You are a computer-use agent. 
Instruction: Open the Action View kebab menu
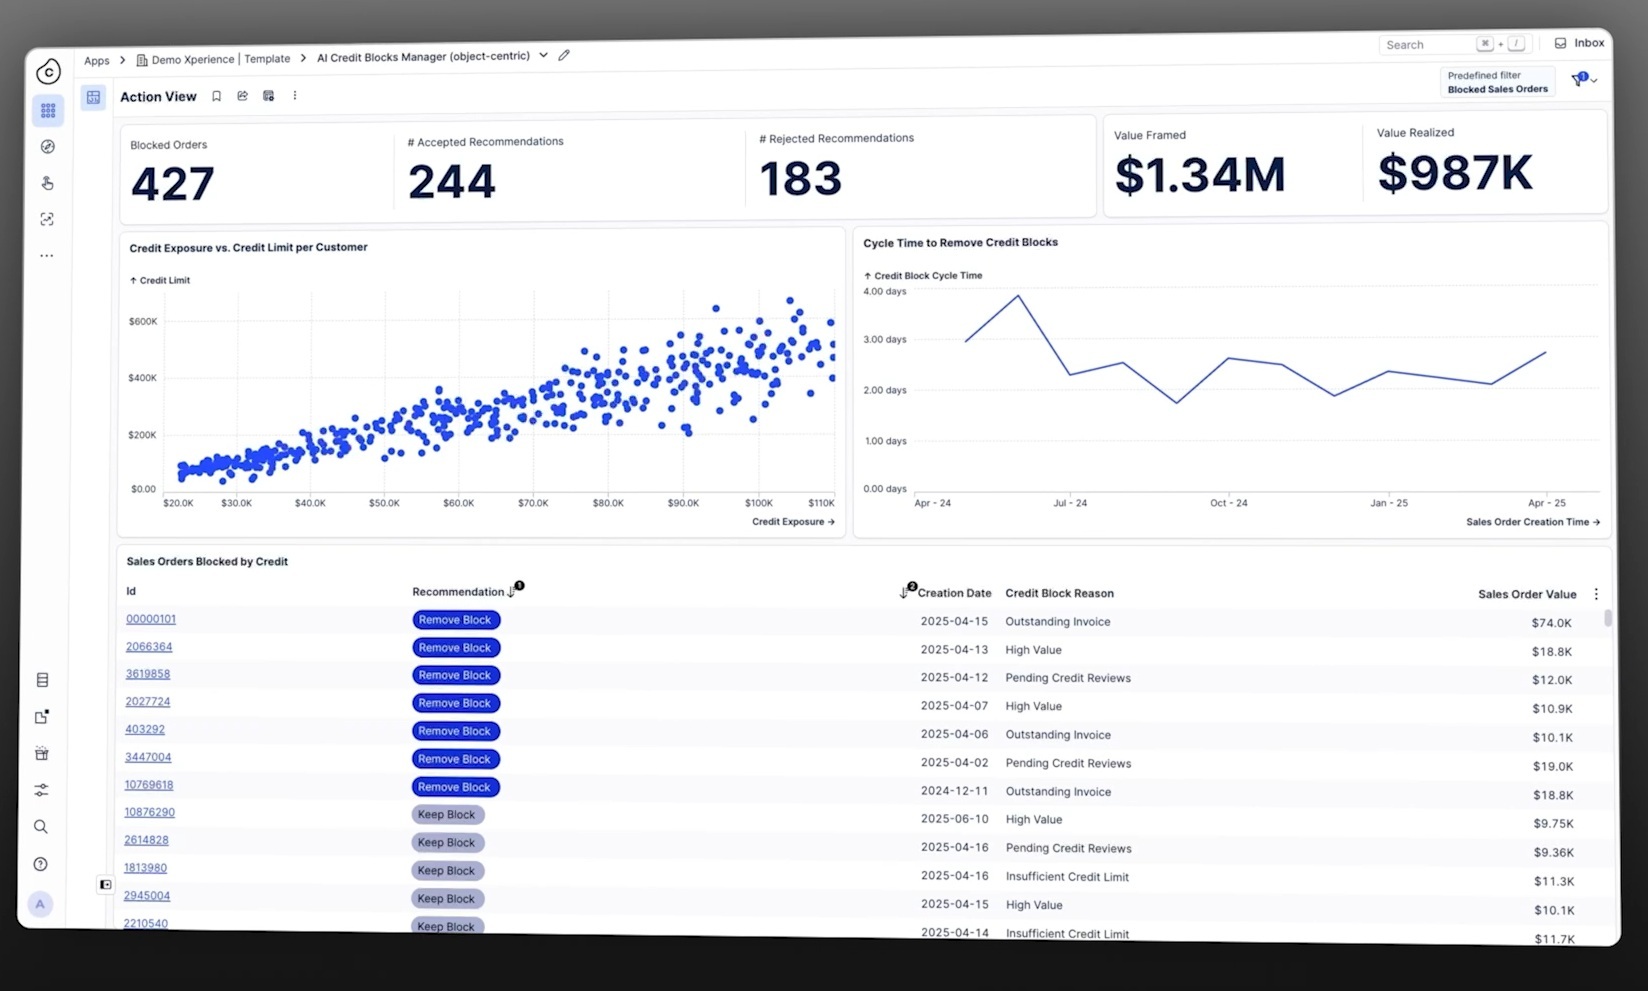pyautogui.click(x=295, y=95)
